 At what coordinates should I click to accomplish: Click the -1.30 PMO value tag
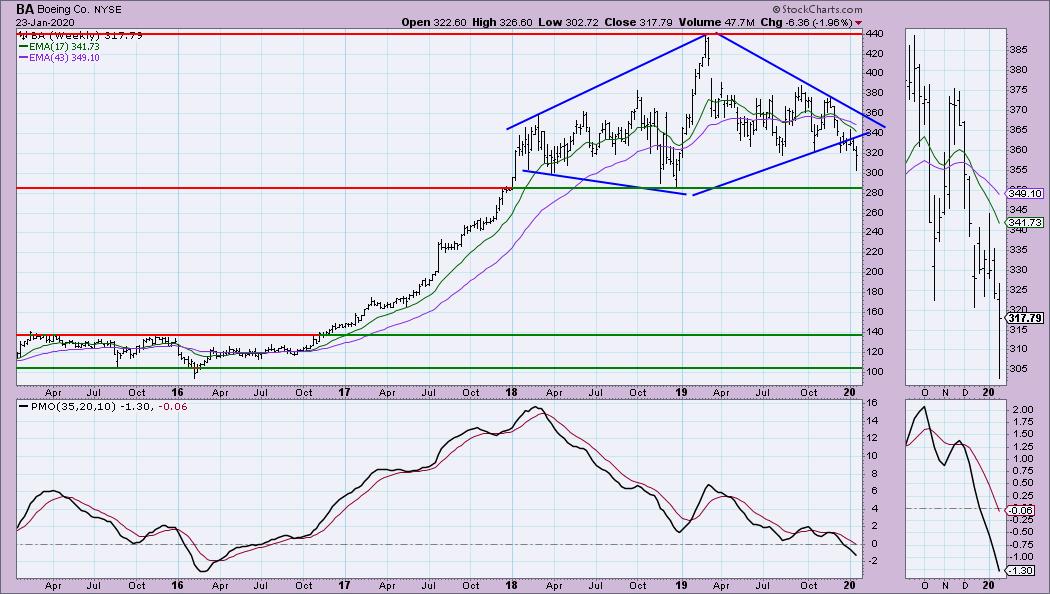point(1021,571)
